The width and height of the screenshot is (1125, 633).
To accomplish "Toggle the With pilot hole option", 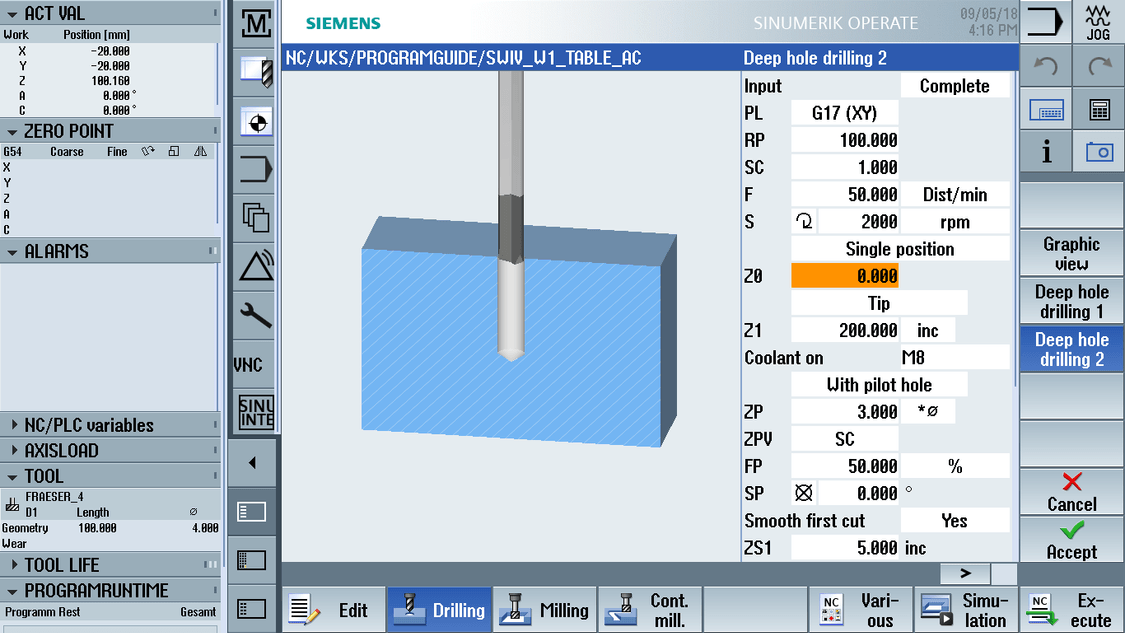I will click(x=879, y=385).
